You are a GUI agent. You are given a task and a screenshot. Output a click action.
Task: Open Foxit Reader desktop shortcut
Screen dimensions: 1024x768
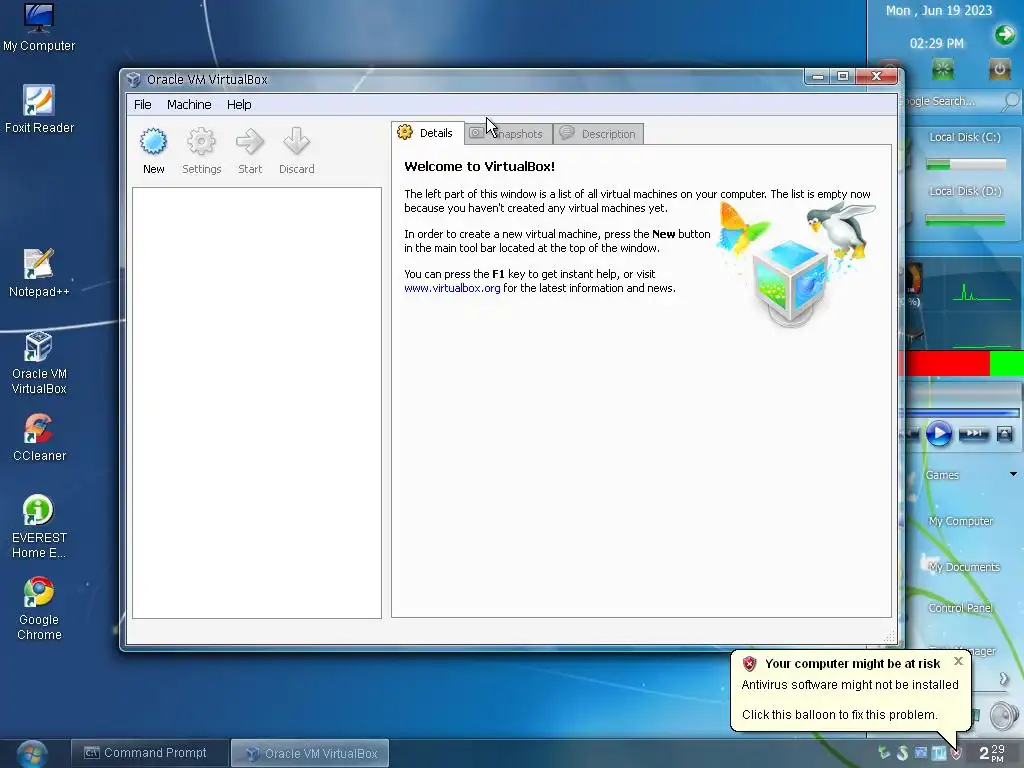pos(39,109)
